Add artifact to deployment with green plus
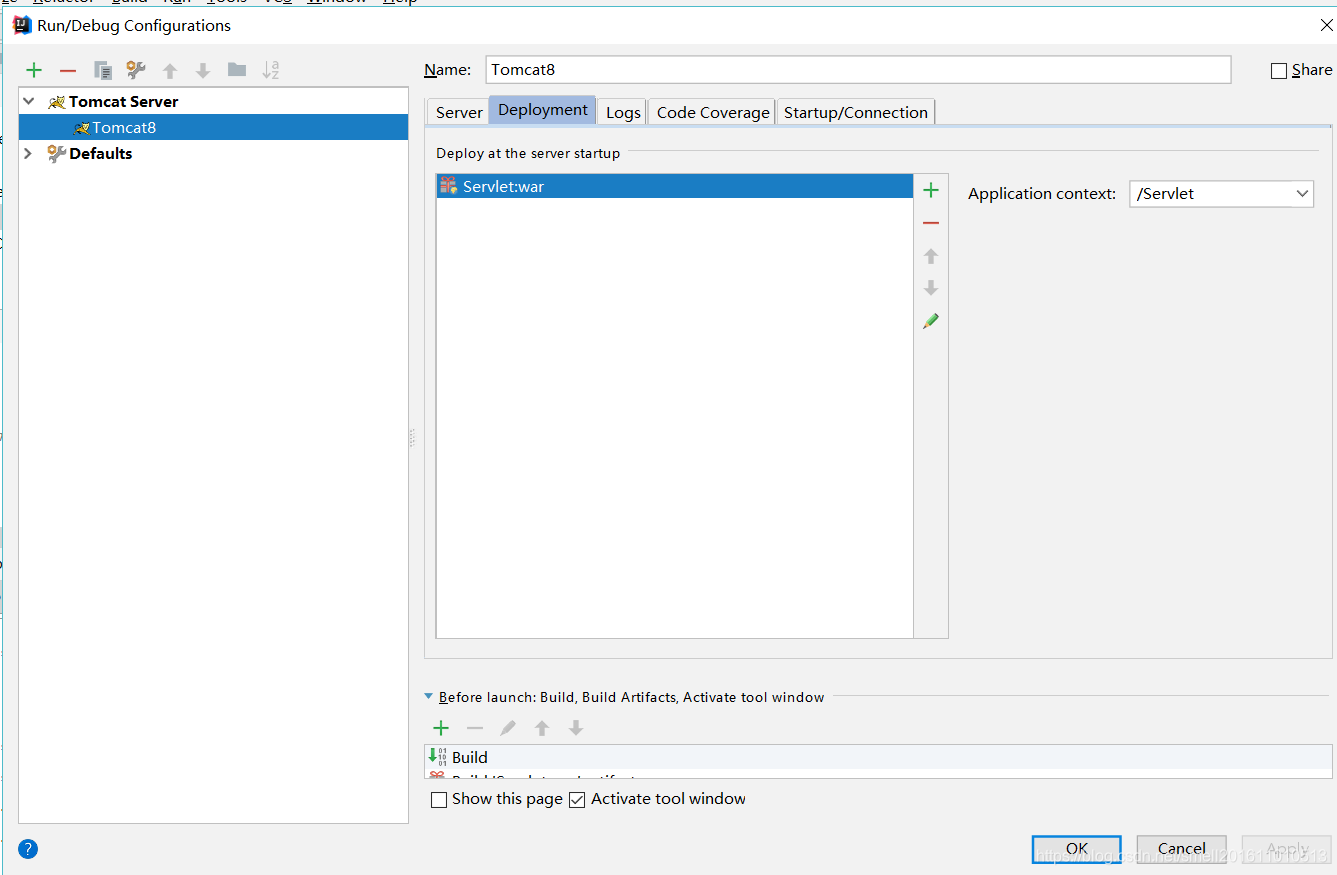 pyautogui.click(x=931, y=190)
